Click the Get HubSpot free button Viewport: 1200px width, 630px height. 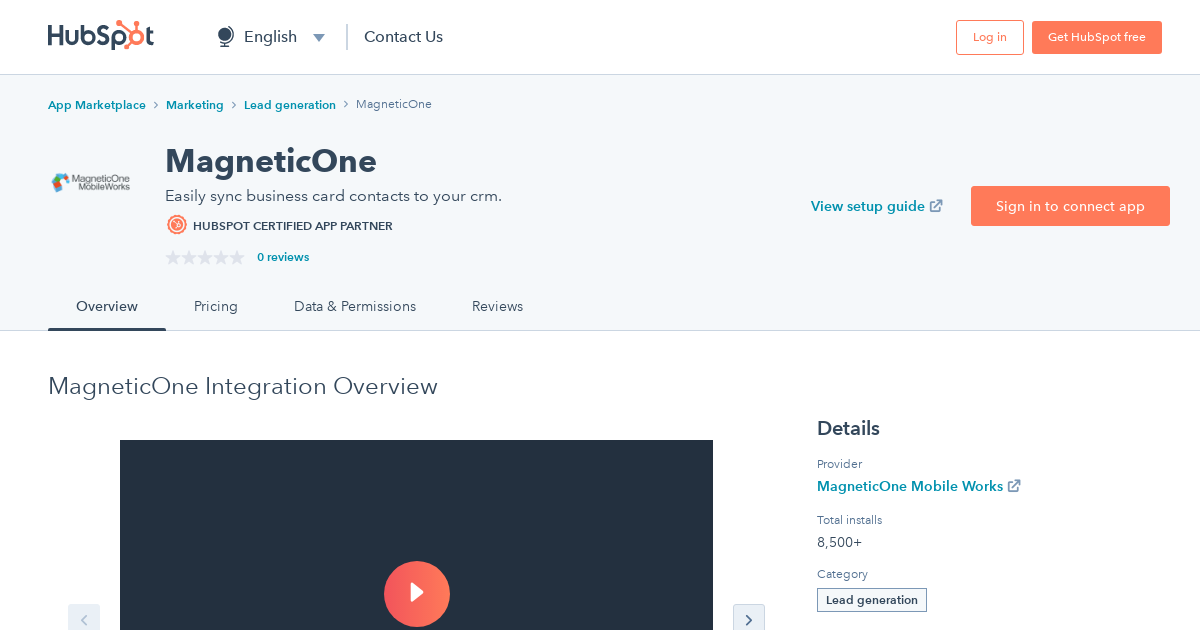tap(1096, 37)
